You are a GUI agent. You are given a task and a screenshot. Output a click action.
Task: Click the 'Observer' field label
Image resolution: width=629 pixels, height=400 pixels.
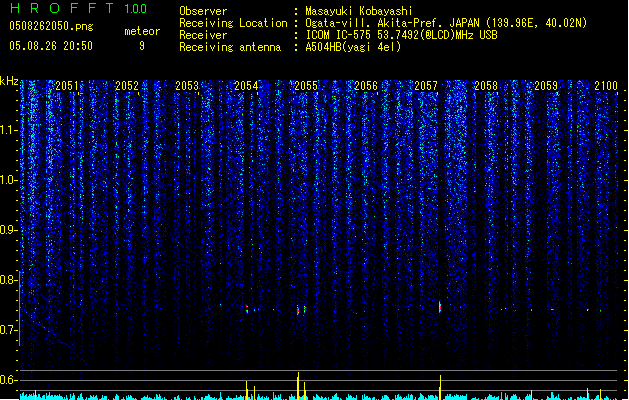[x=203, y=11]
